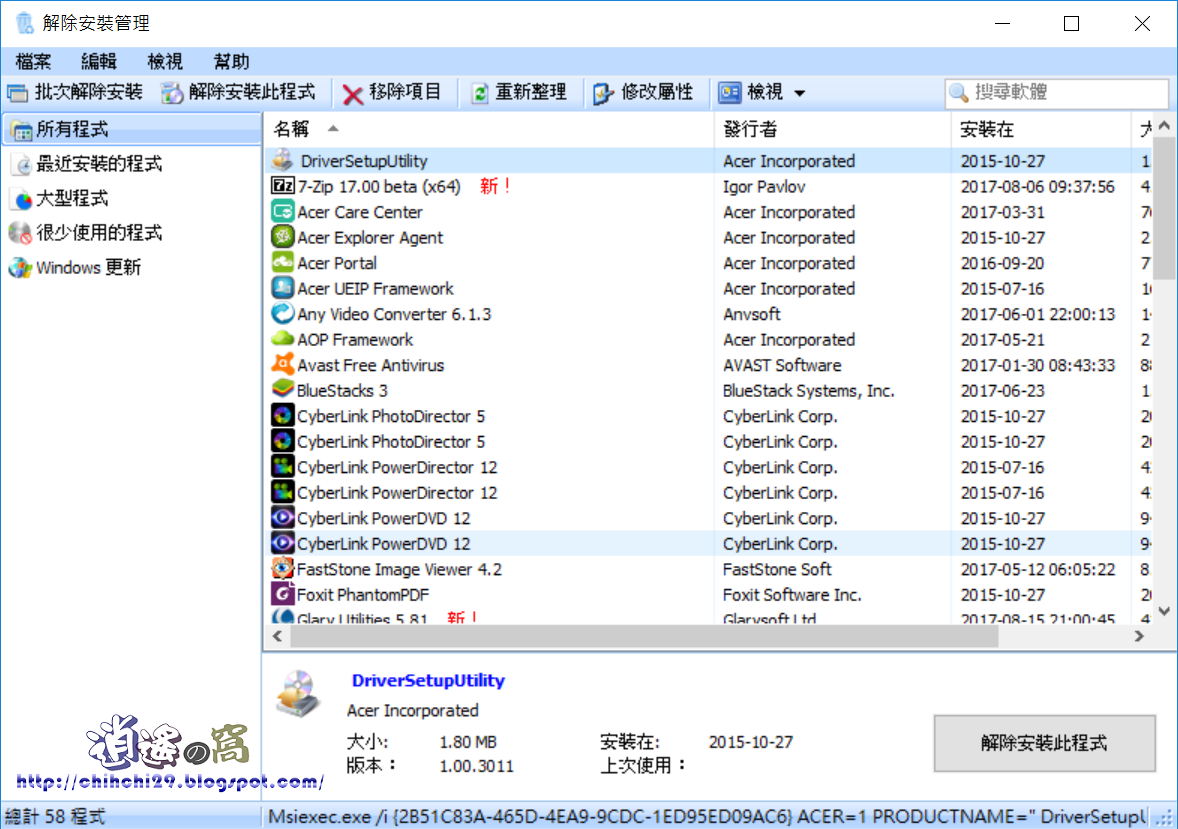Select BlueStacks 3 entry
Image resolution: width=1178 pixels, height=829 pixels.
pyautogui.click(x=343, y=391)
